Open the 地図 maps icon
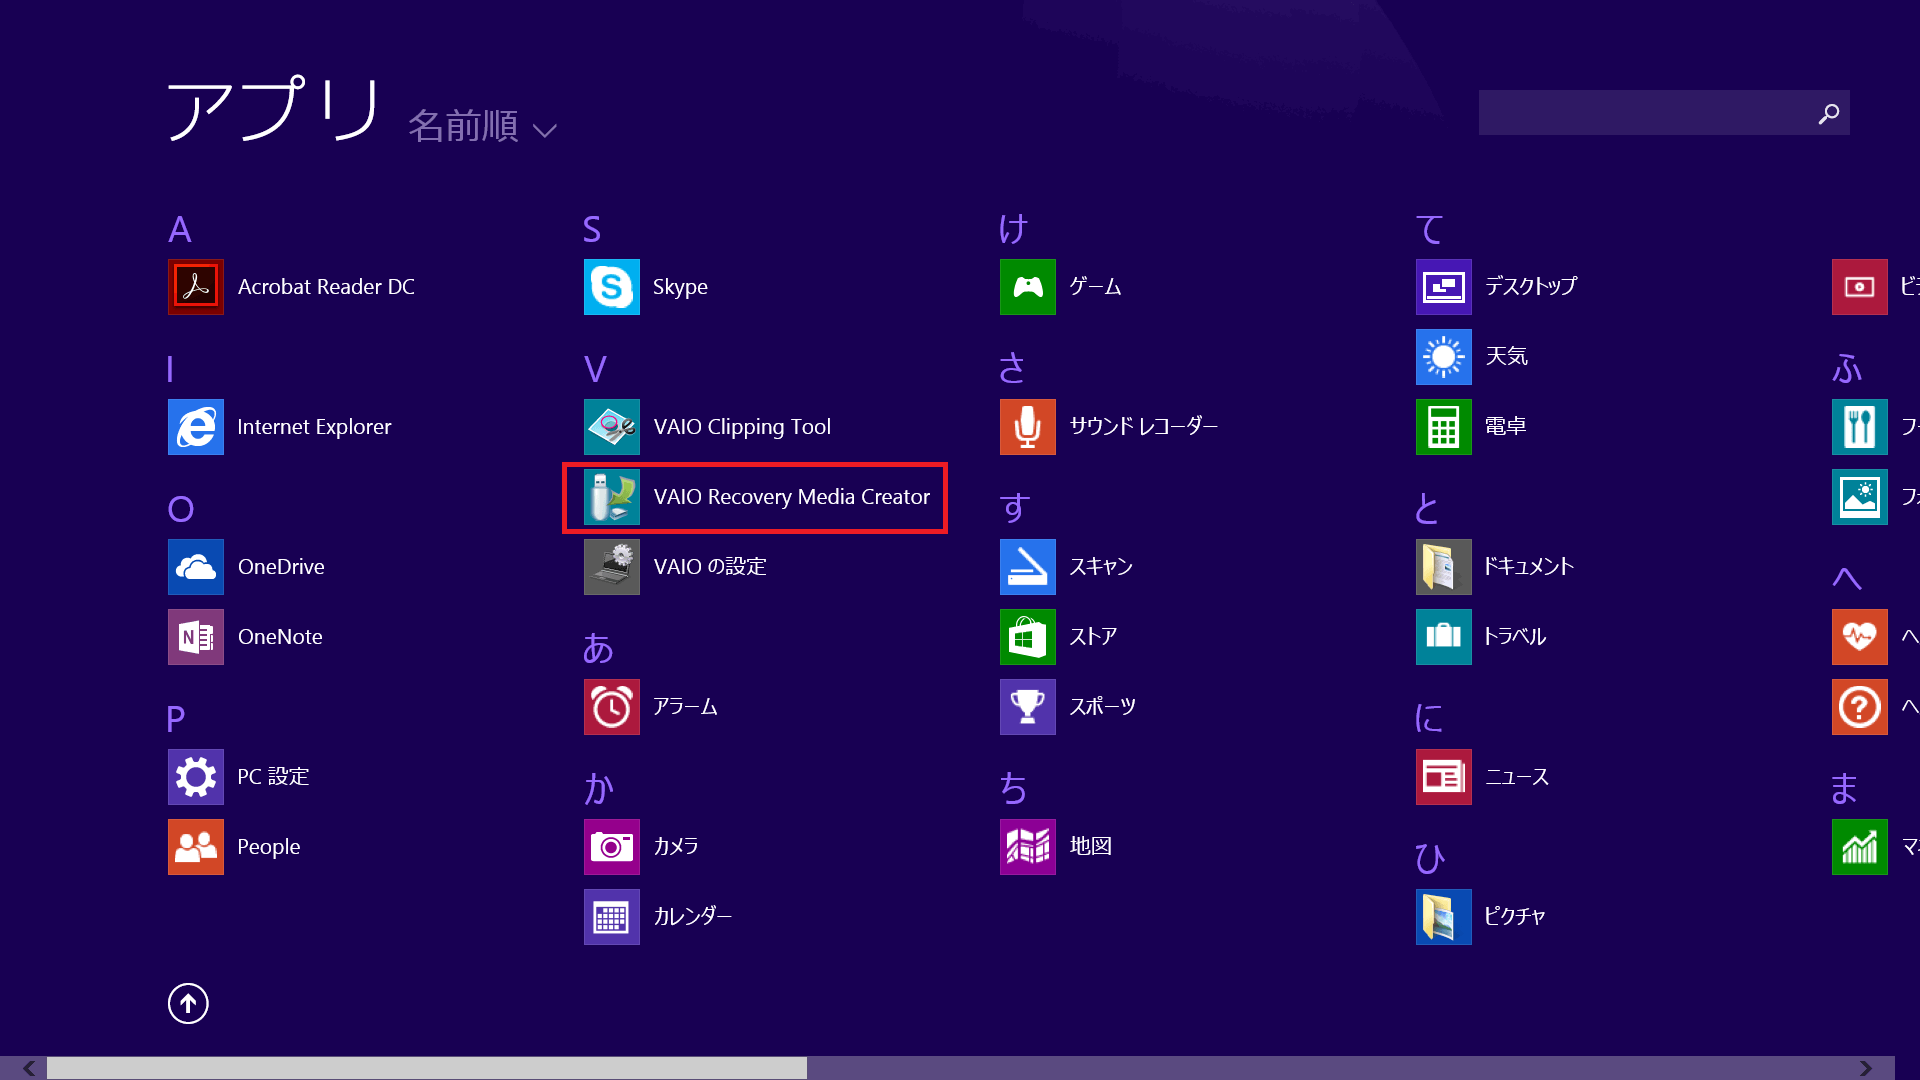Viewport: 1920px width, 1080px height. point(1028,847)
